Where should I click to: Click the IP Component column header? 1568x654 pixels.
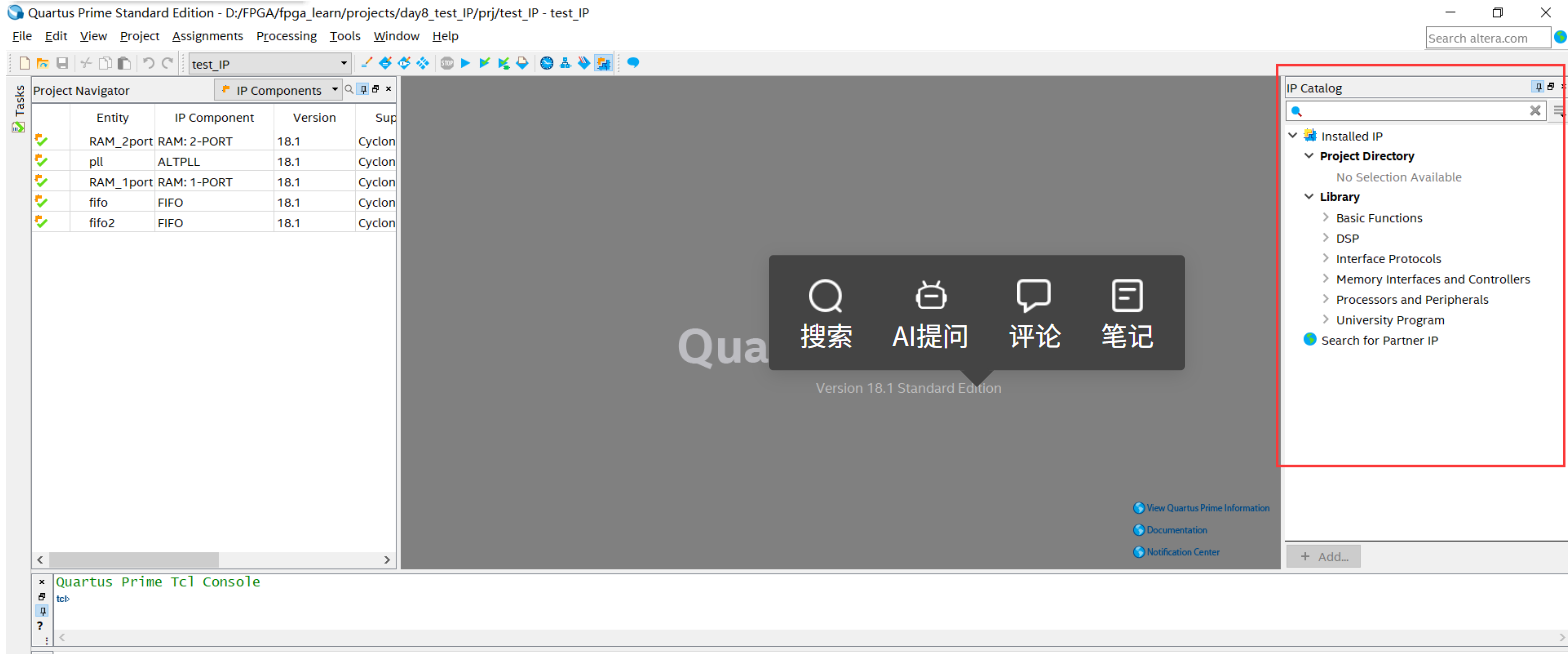pos(214,118)
